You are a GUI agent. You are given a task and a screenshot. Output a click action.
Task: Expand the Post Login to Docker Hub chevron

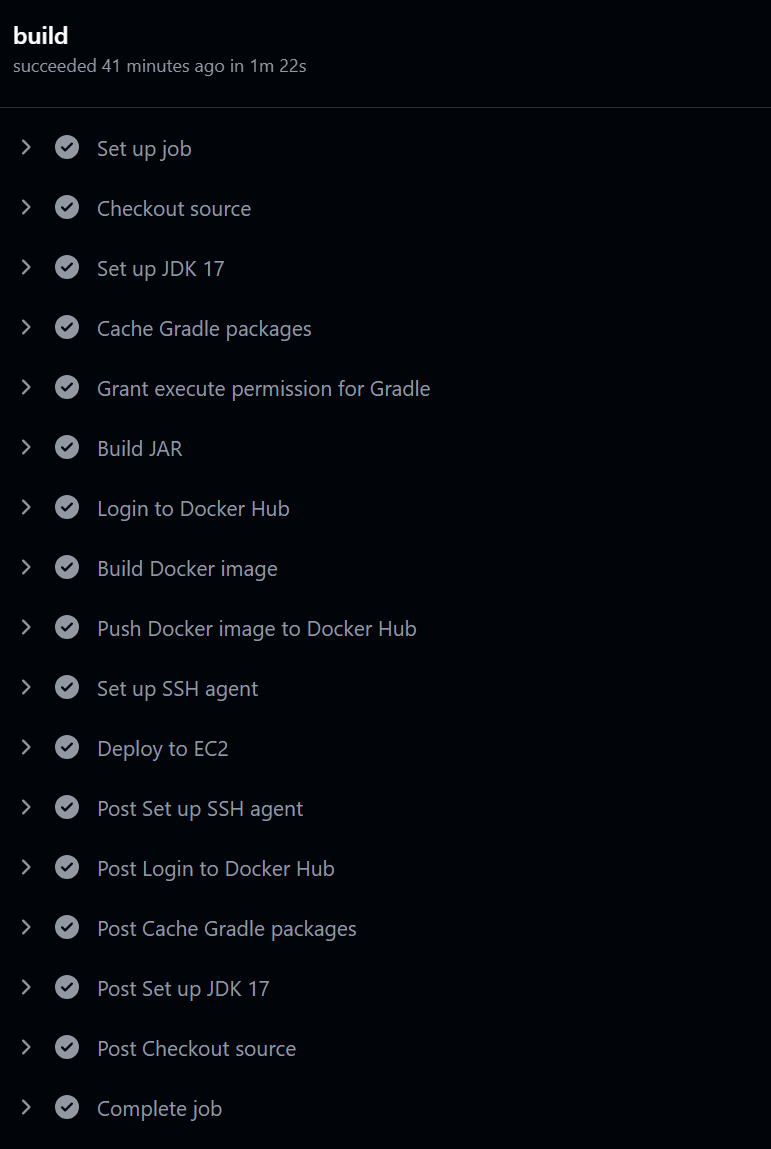point(26,868)
